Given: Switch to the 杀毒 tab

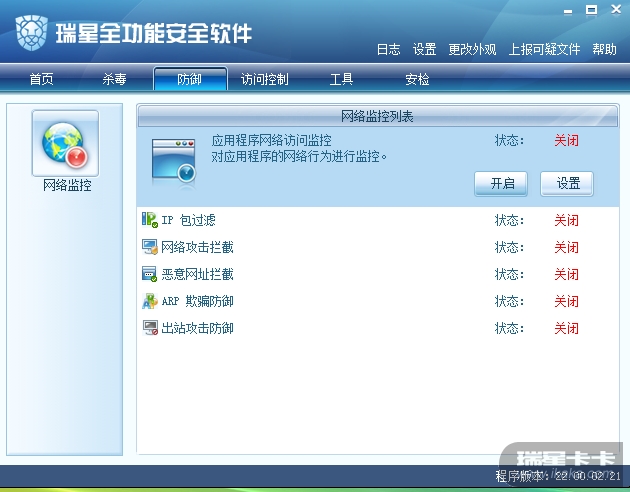Looking at the screenshot, I should (115, 79).
